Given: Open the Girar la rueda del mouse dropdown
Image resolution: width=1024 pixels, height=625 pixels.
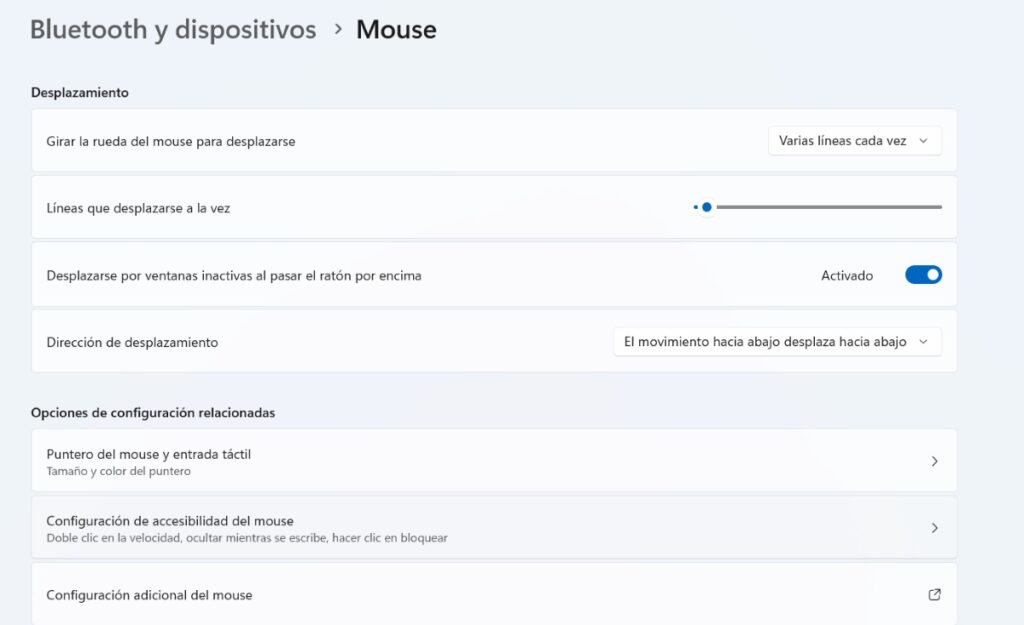Looking at the screenshot, I should (x=855, y=141).
